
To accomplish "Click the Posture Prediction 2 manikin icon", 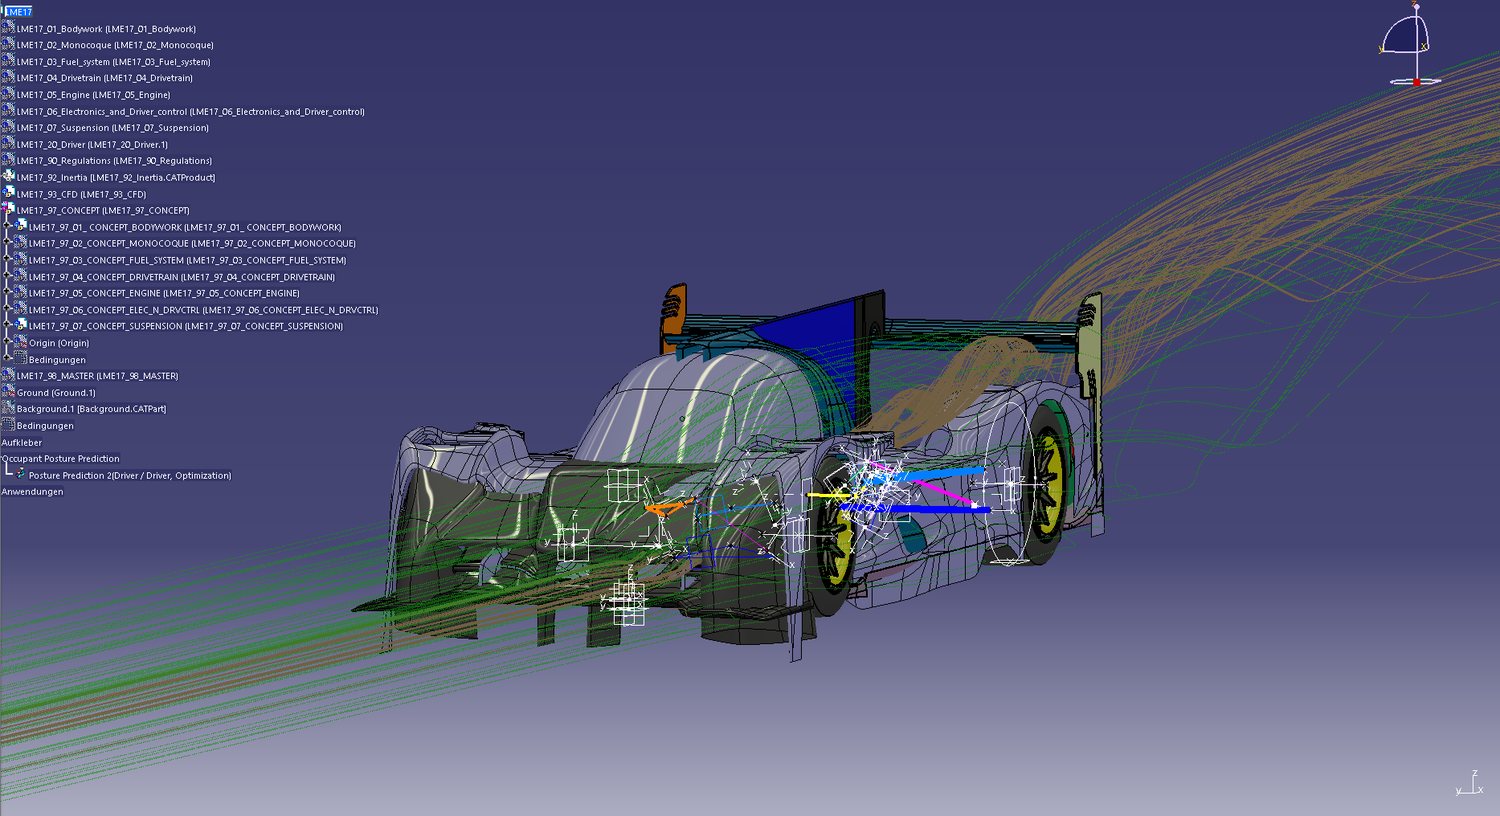I will [x=20, y=474].
